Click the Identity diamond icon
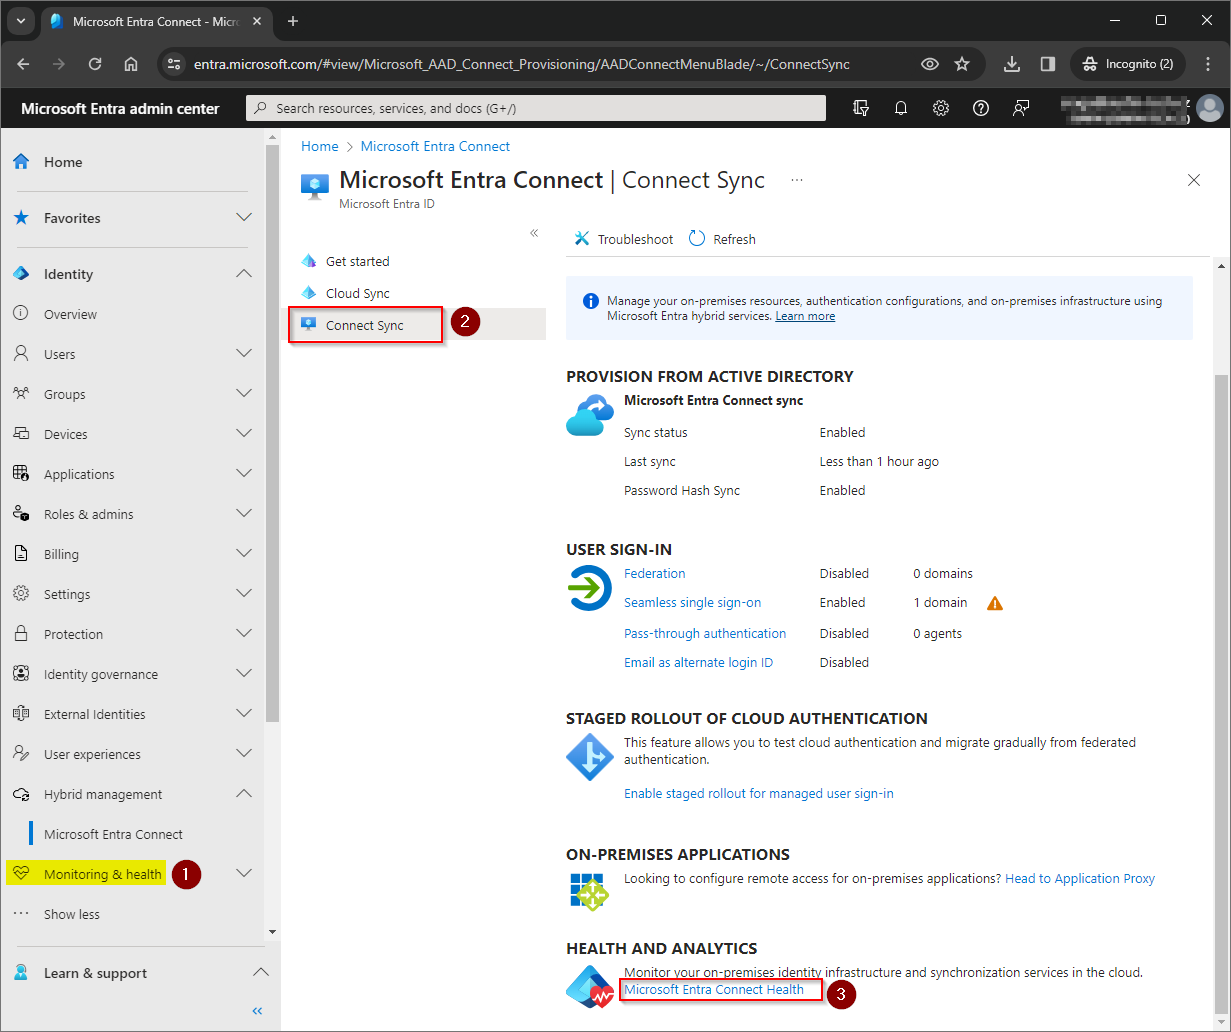 pos(21,274)
